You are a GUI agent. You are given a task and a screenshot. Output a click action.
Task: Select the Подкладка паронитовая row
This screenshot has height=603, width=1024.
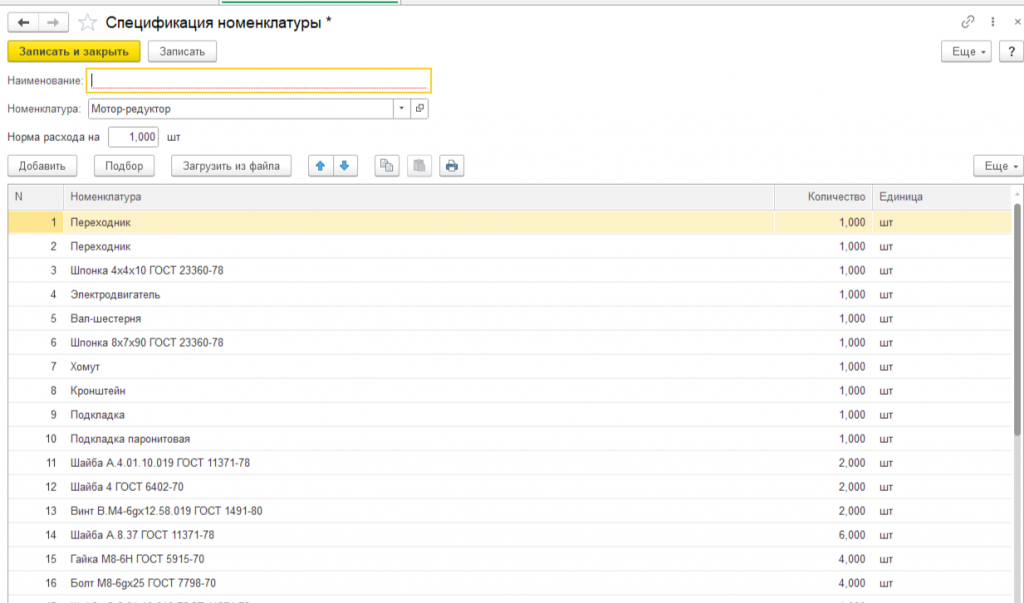point(509,439)
